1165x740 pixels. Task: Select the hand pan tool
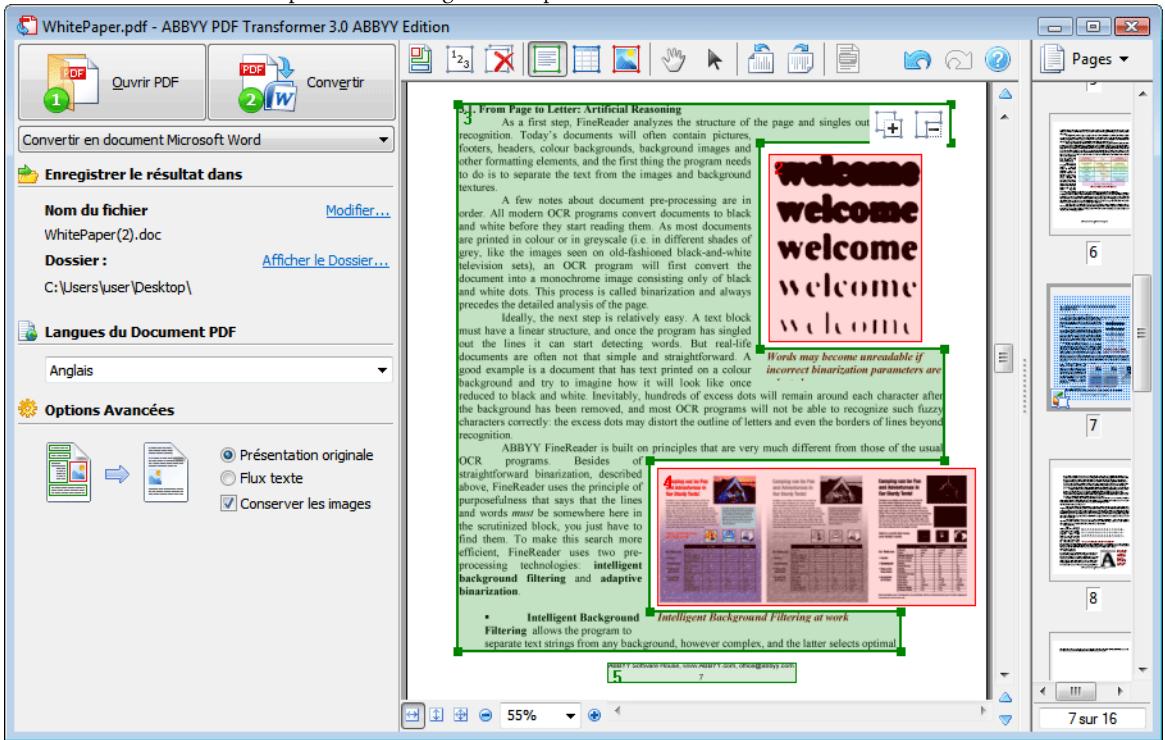pos(673,59)
